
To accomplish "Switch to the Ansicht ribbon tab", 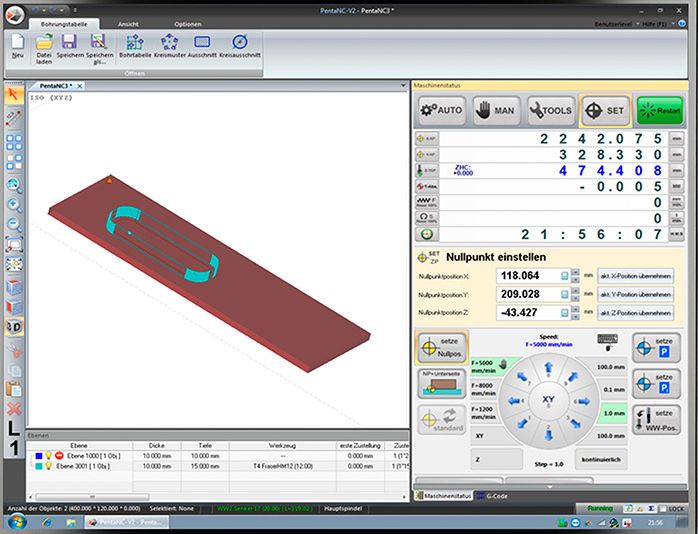I will pos(128,22).
